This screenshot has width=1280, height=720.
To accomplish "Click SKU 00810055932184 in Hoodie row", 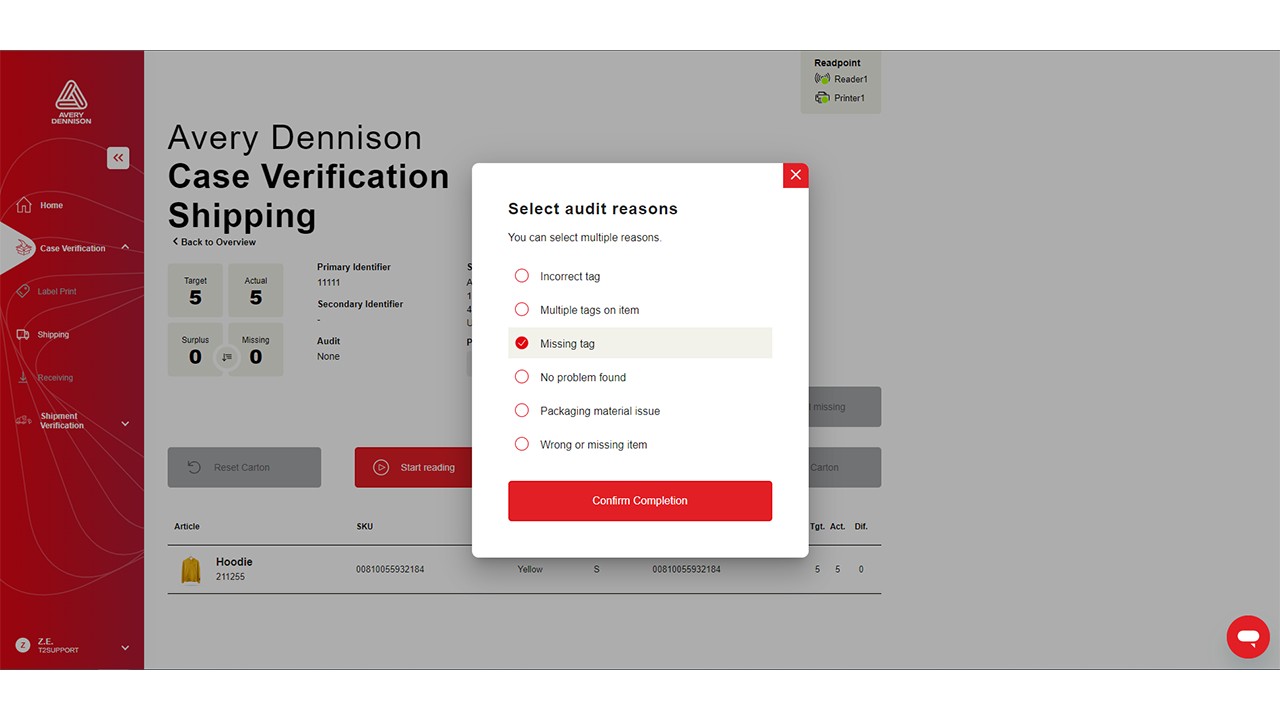I will pyautogui.click(x=390, y=570).
